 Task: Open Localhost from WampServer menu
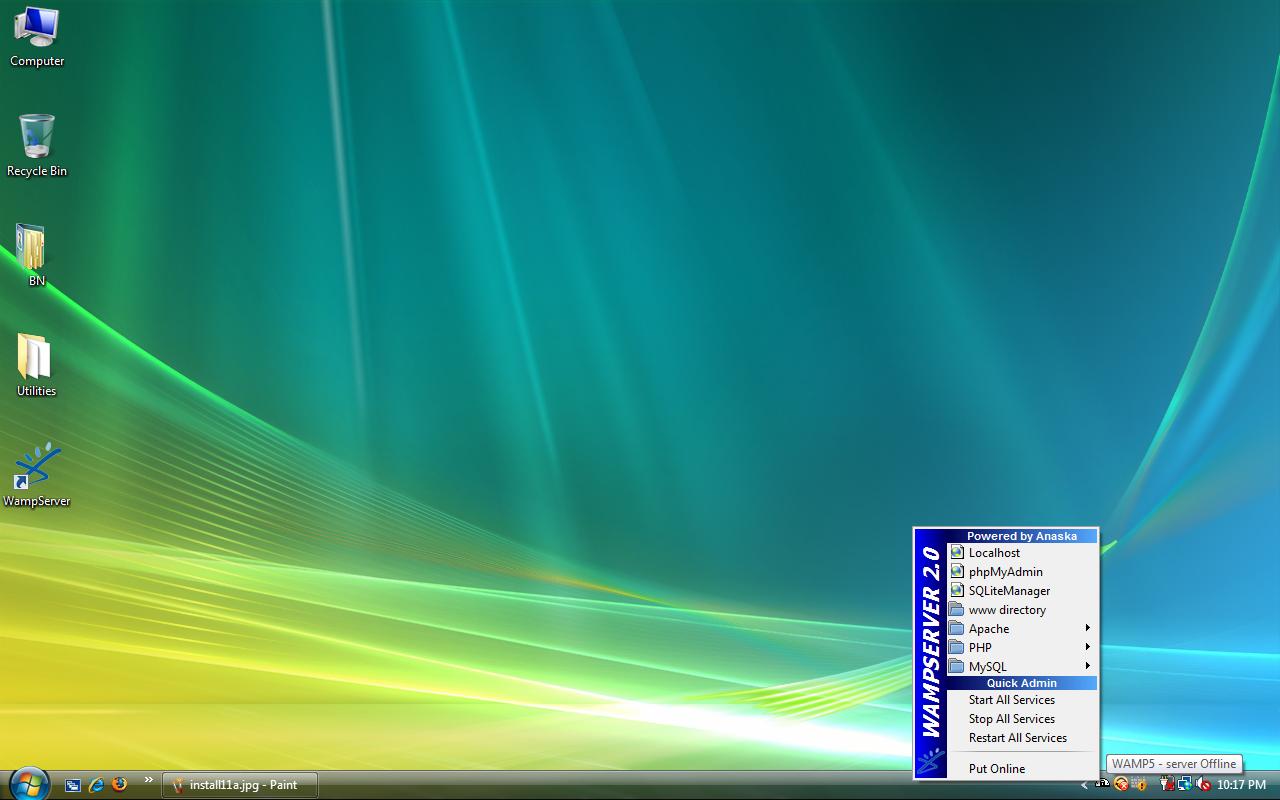click(994, 553)
